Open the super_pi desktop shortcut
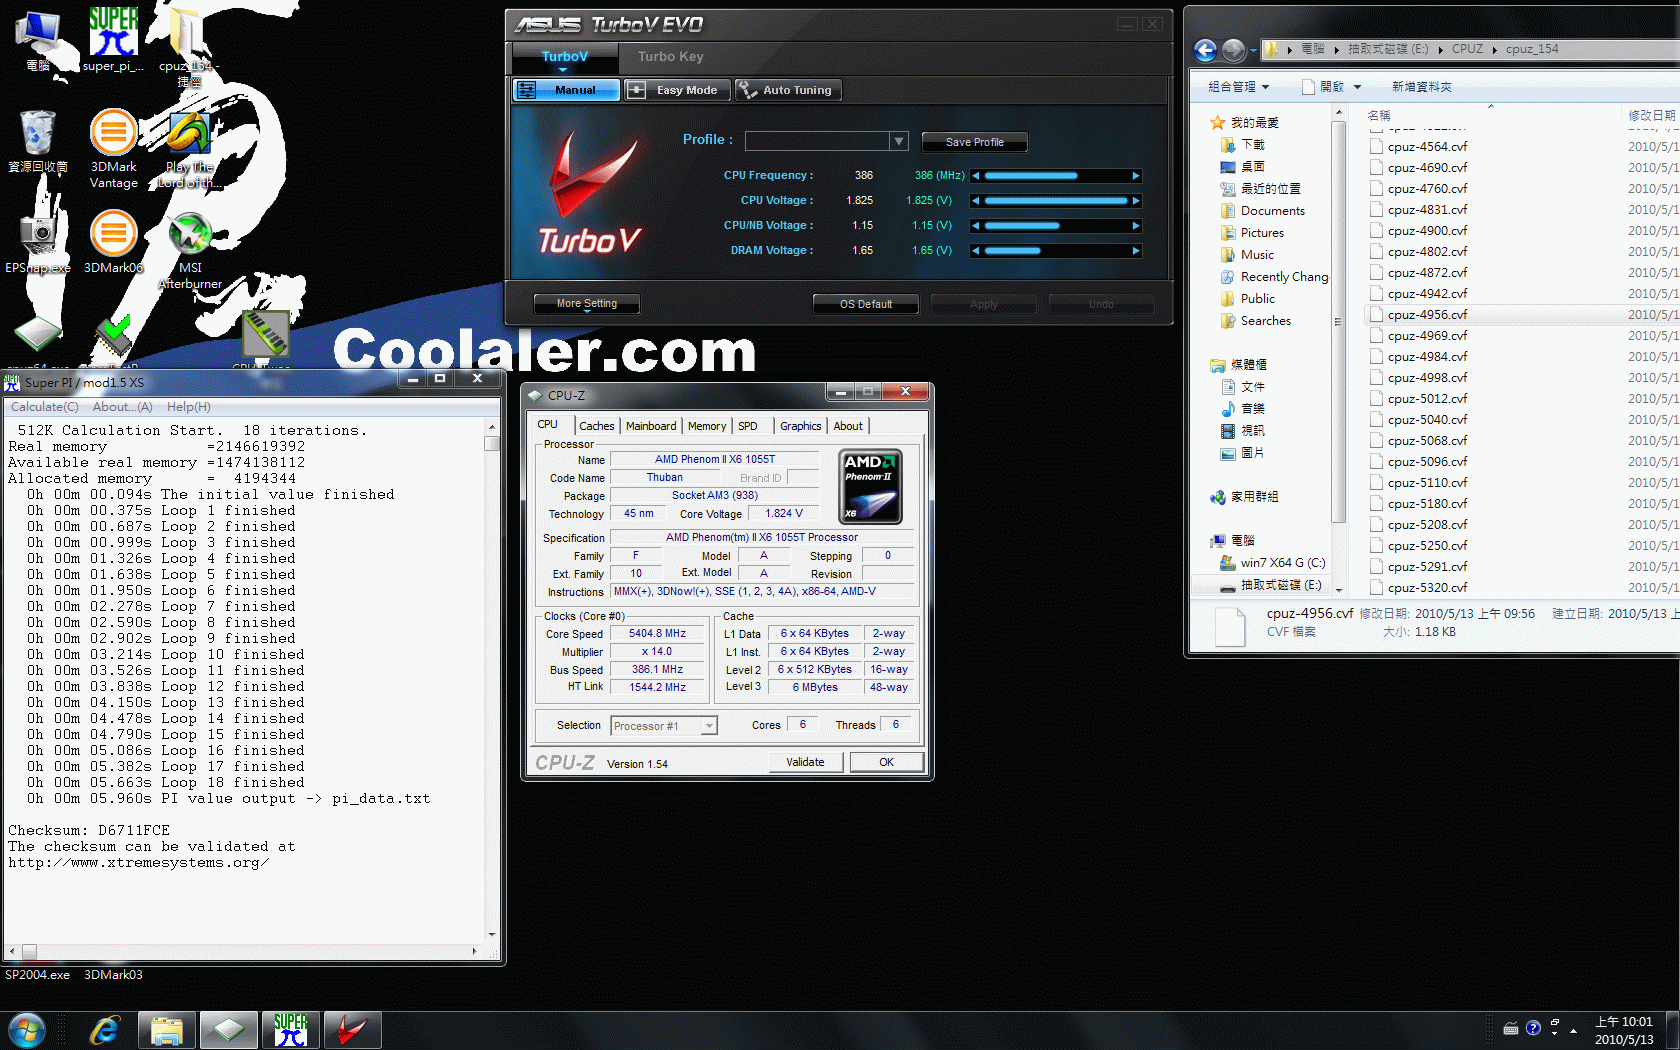The width and height of the screenshot is (1680, 1050). click(113, 40)
